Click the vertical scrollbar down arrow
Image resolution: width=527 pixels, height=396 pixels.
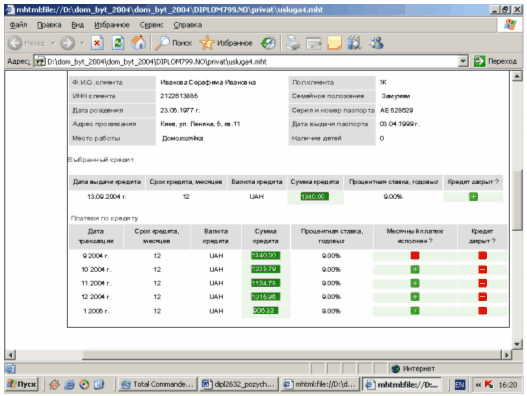tap(517, 344)
